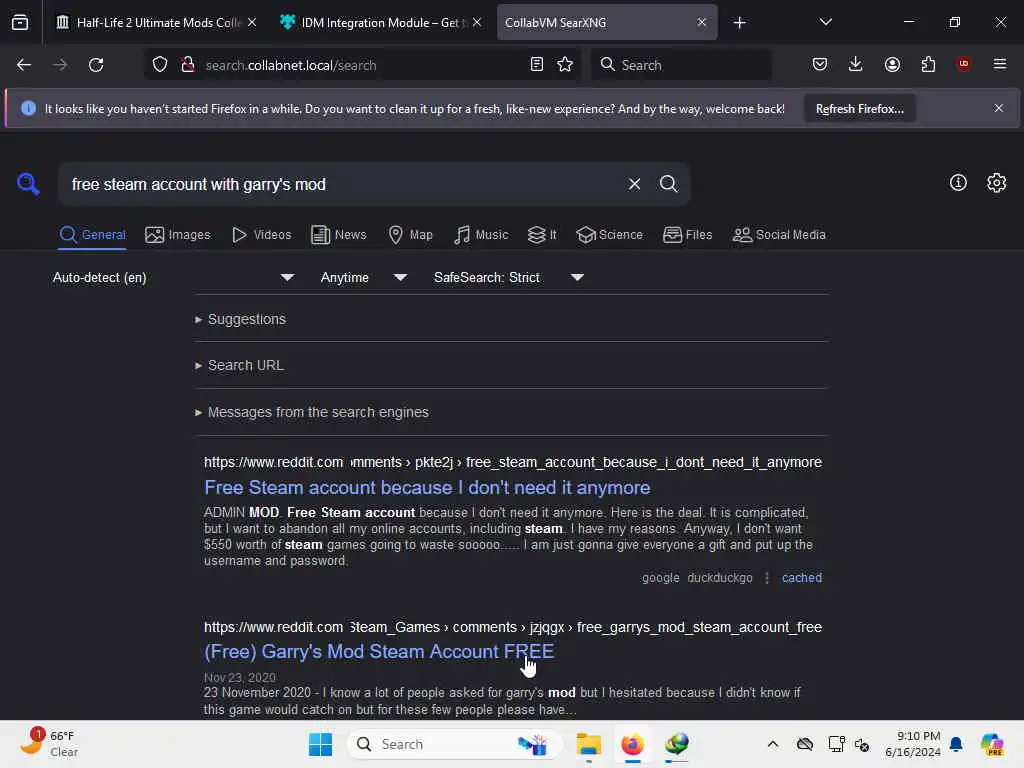Open 'Free Steam account because I don't need it anymore'

(x=427, y=488)
